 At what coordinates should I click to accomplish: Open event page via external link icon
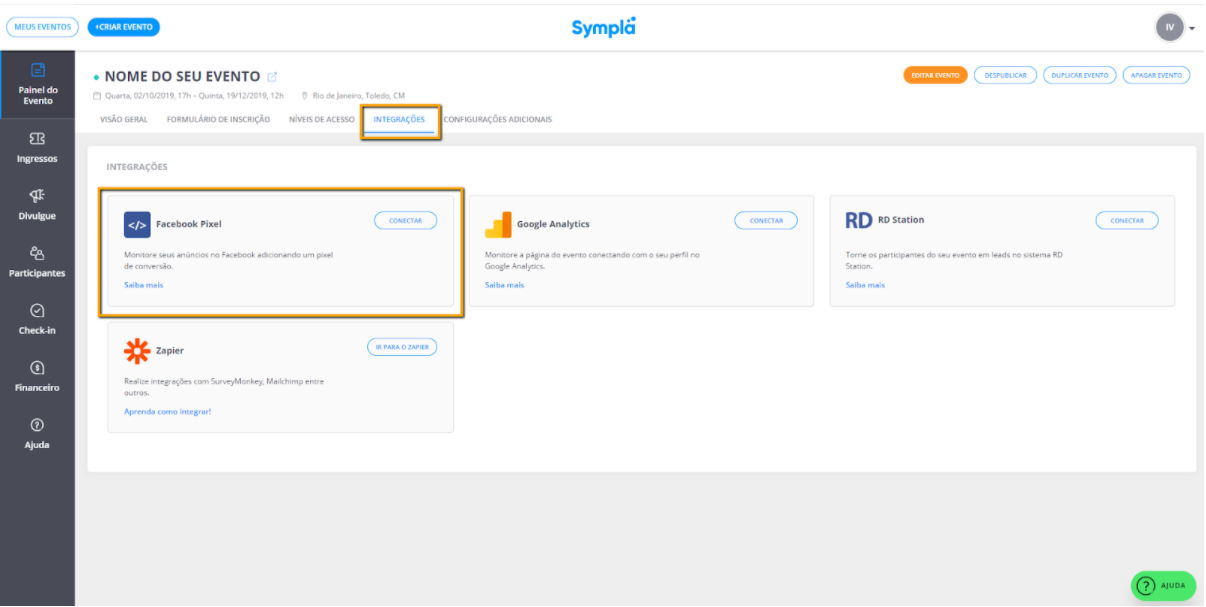(x=272, y=77)
